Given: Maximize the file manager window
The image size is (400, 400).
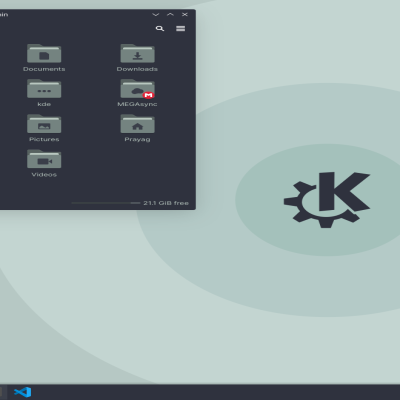Looking at the screenshot, I should (x=170, y=15).
